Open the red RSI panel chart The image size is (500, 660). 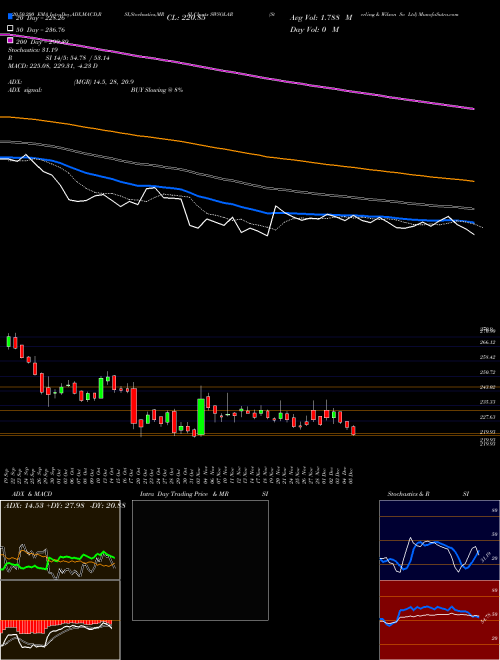coord(439,620)
